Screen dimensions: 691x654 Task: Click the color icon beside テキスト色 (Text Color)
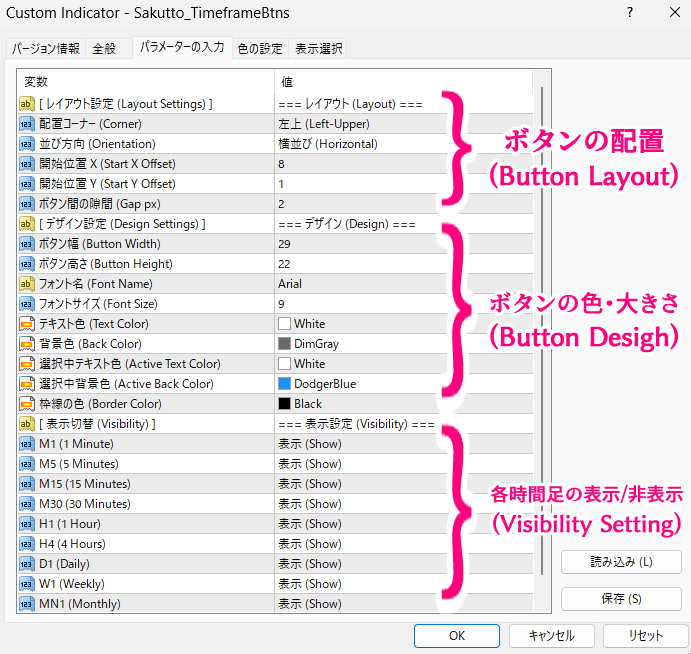pyautogui.click(x=27, y=324)
